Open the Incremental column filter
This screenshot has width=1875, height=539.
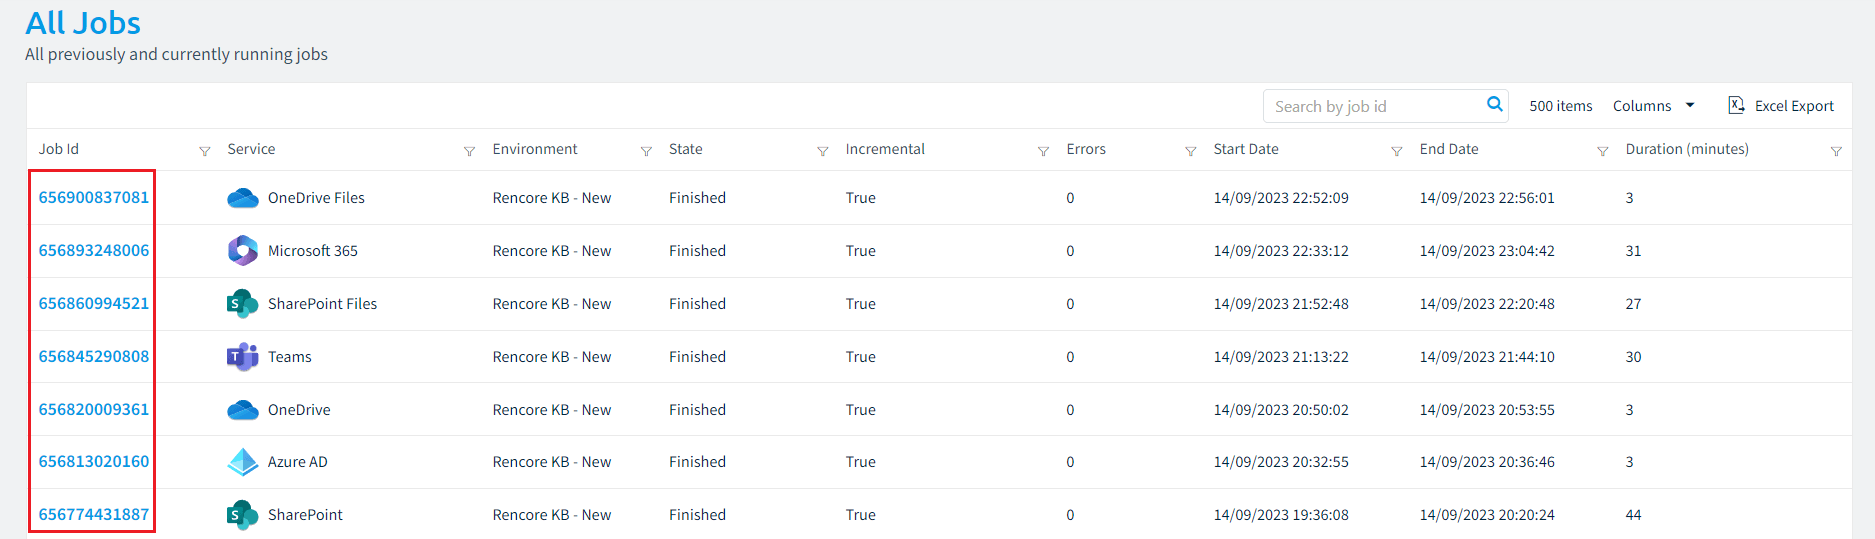click(1044, 151)
